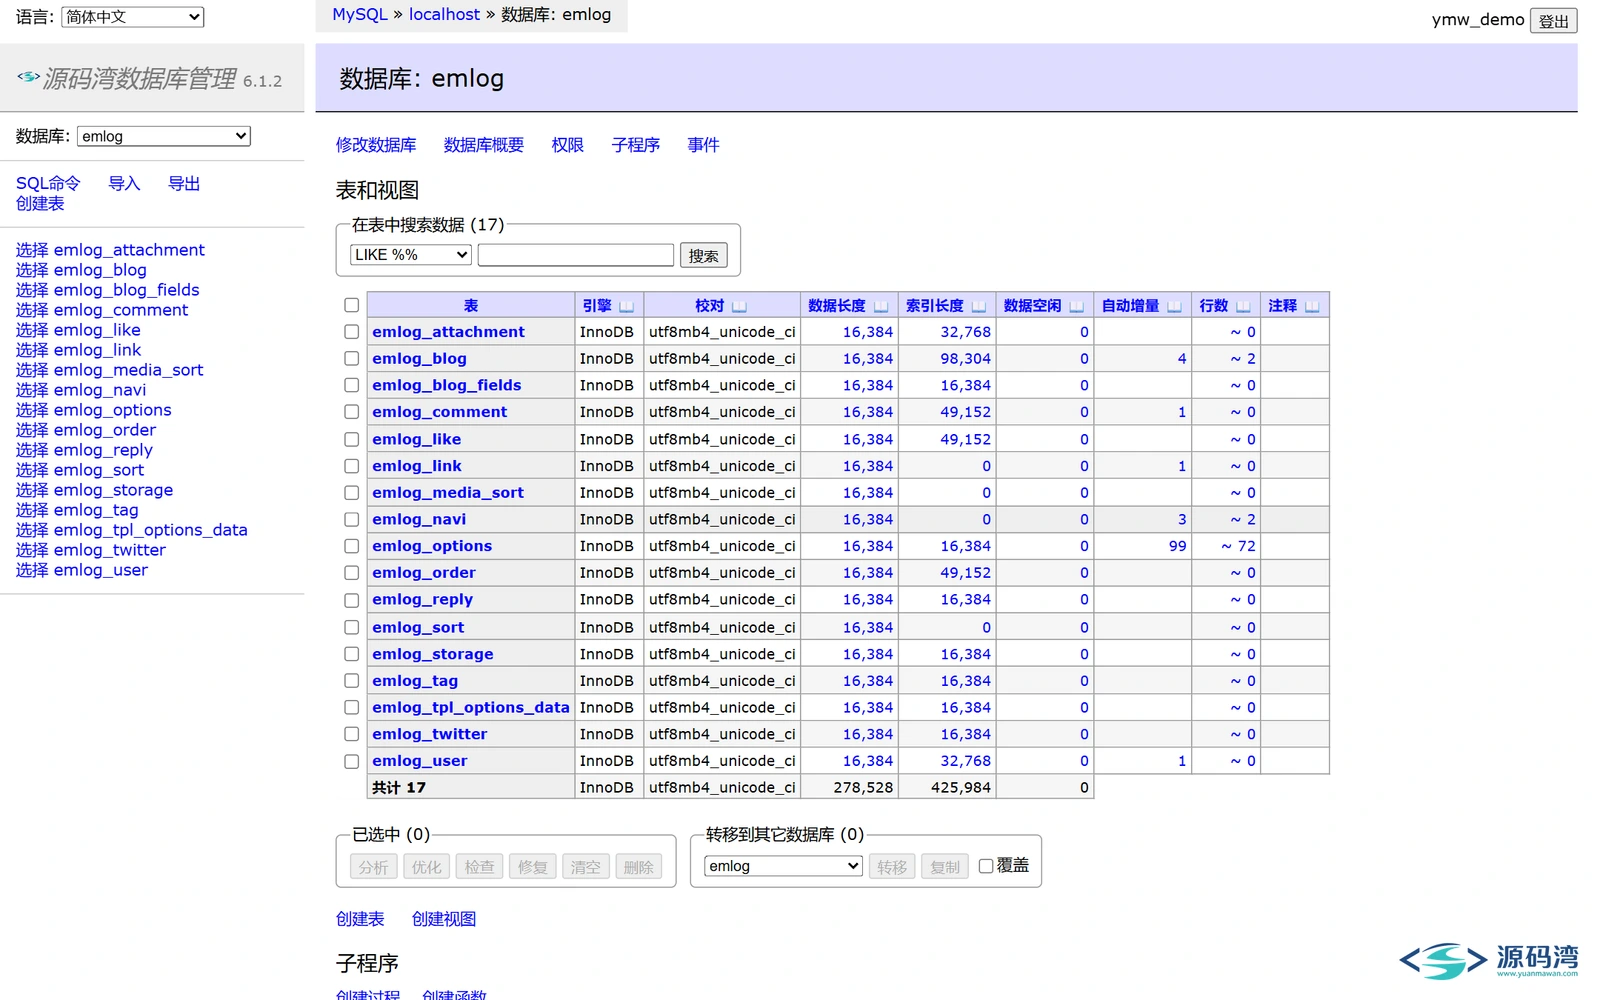Open the help icon beside 注释 header

point(1313,306)
